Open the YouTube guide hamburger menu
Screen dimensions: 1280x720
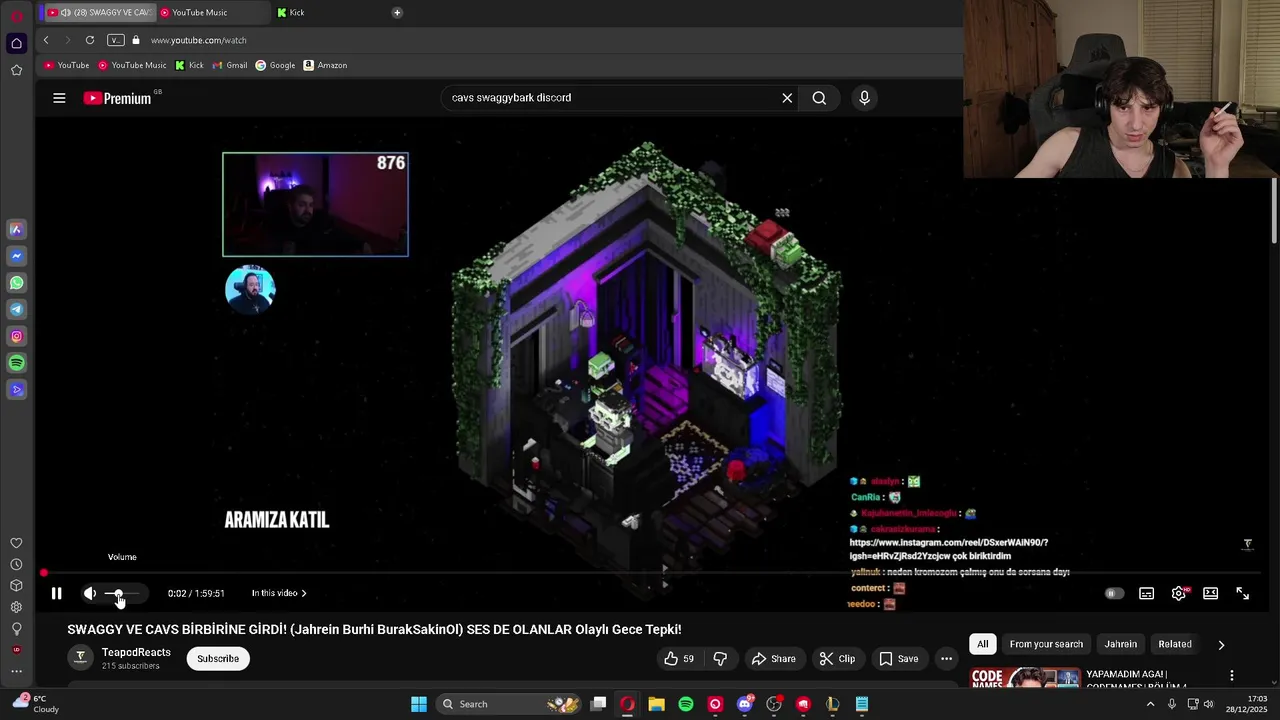point(59,98)
